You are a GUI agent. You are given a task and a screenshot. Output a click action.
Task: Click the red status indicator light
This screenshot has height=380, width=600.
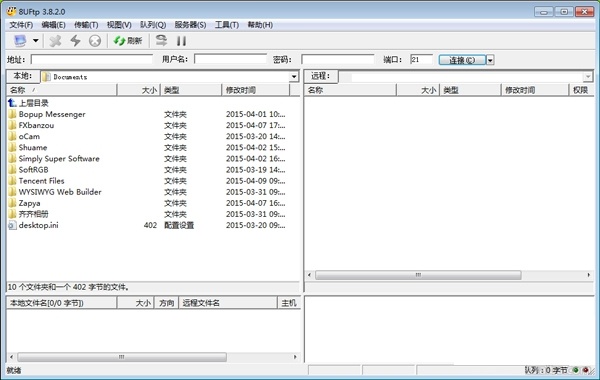(x=585, y=370)
